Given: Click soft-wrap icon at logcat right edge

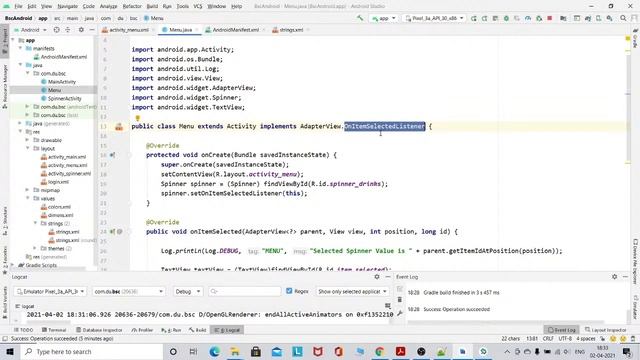Looking at the screenshot, I should pos(388,306).
